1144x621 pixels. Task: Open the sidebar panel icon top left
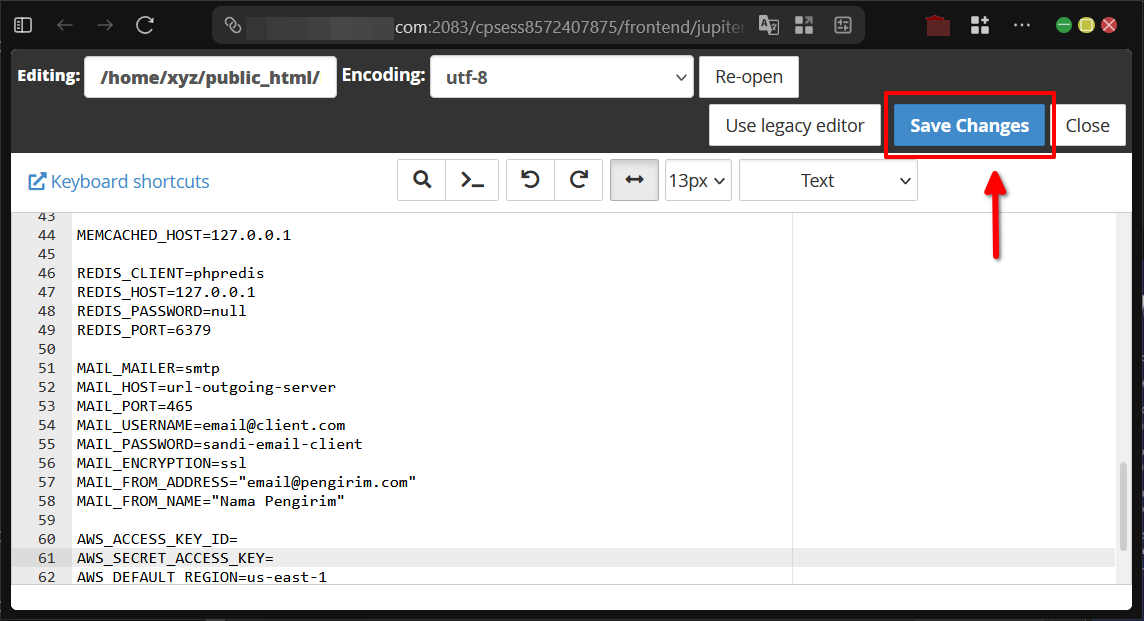22,25
